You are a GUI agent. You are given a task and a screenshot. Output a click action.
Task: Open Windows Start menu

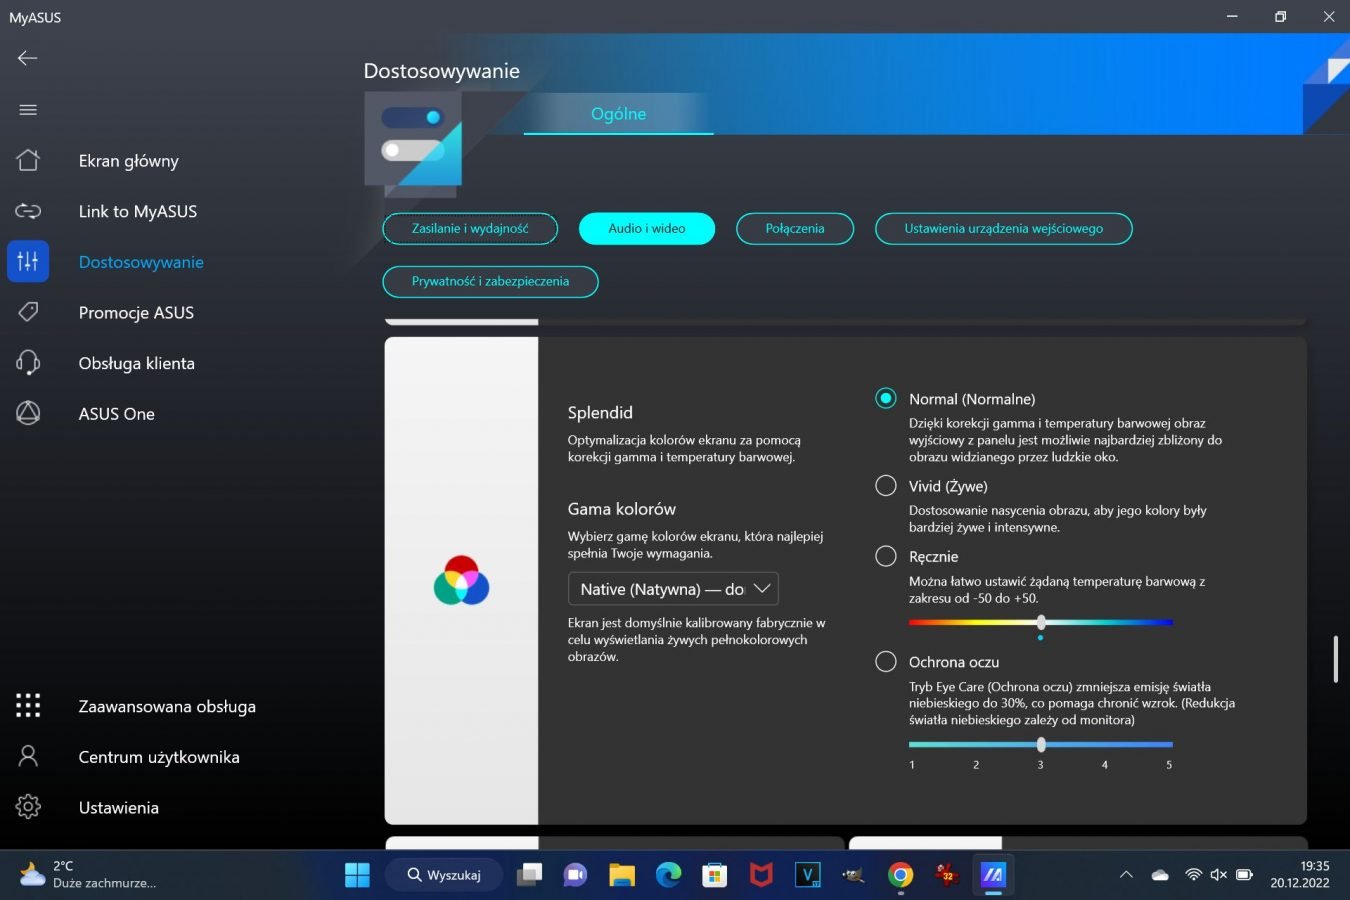pyautogui.click(x=357, y=875)
